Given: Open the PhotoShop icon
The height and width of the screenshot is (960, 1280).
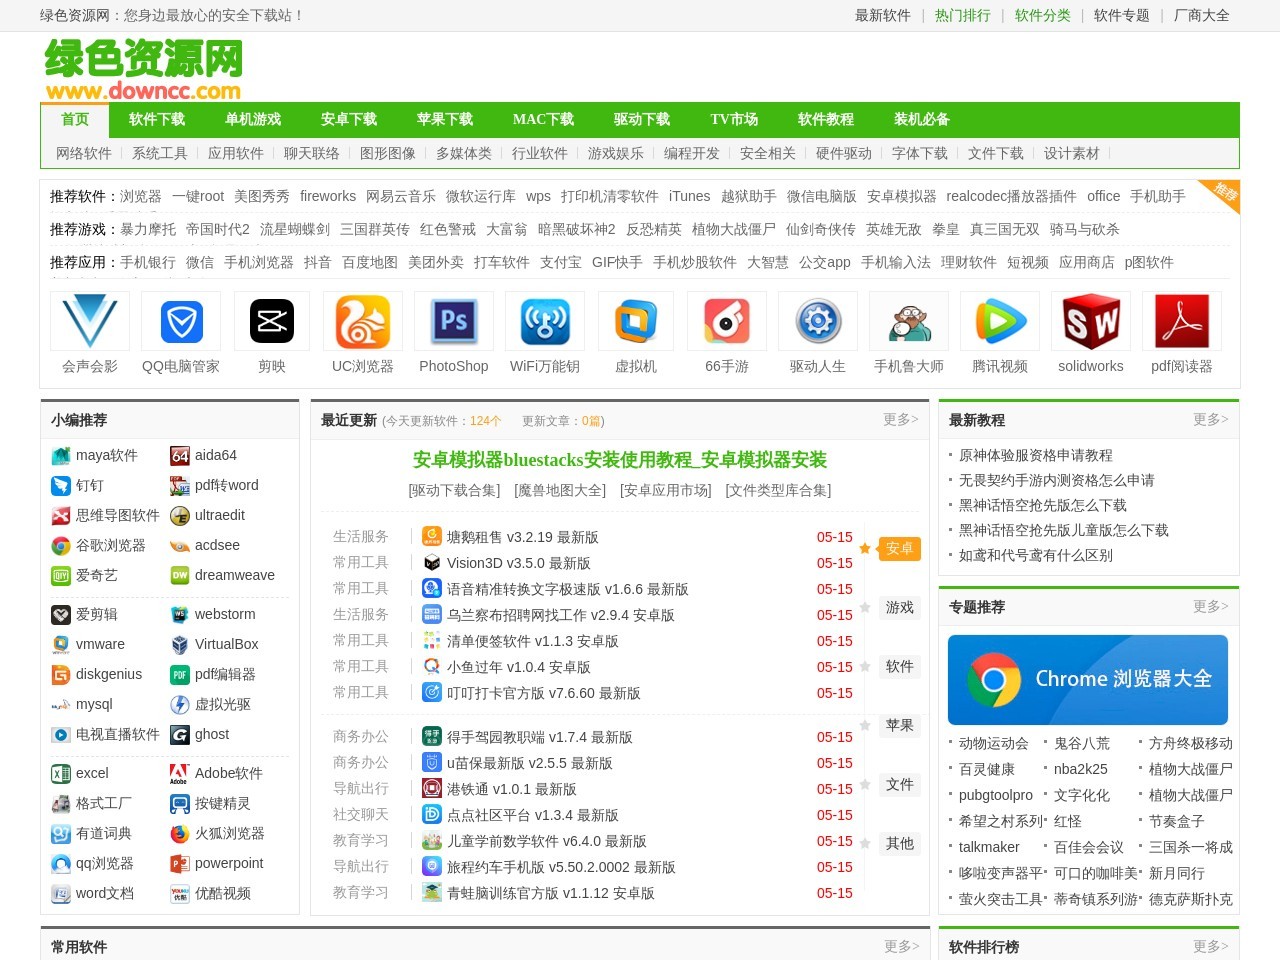Looking at the screenshot, I should tap(454, 322).
